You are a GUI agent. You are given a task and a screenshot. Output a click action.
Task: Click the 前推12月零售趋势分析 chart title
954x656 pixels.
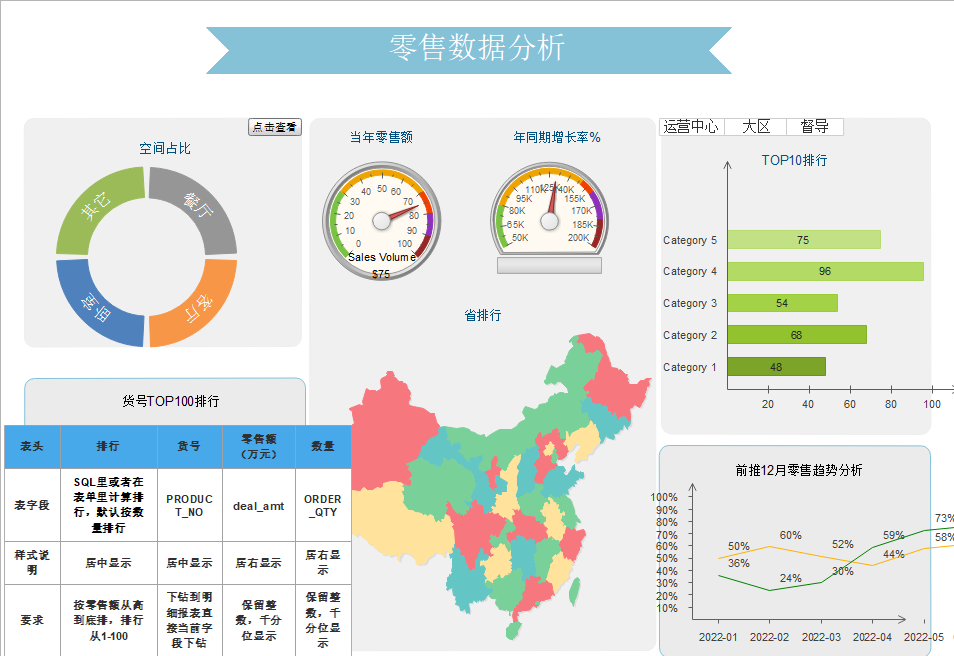point(798,470)
